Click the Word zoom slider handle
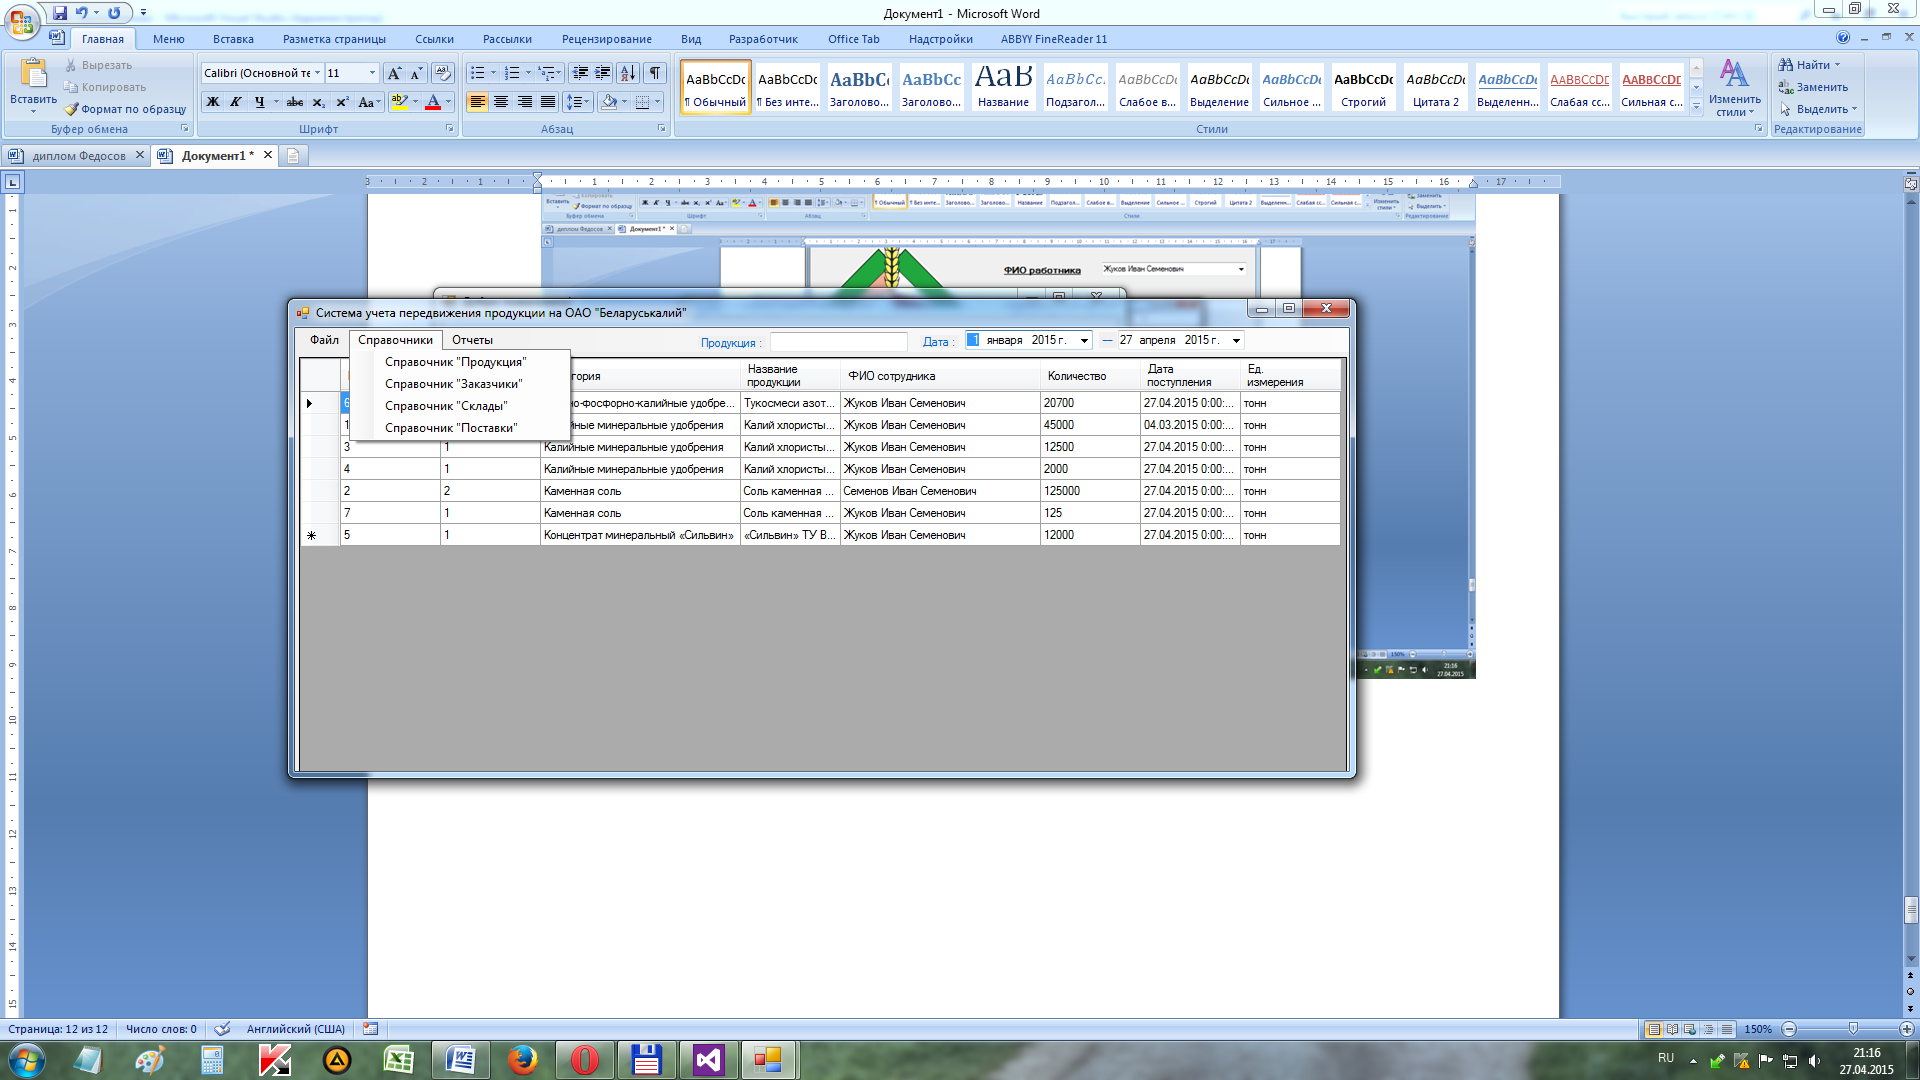Image resolution: width=1920 pixels, height=1080 pixels. point(1853,1029)
